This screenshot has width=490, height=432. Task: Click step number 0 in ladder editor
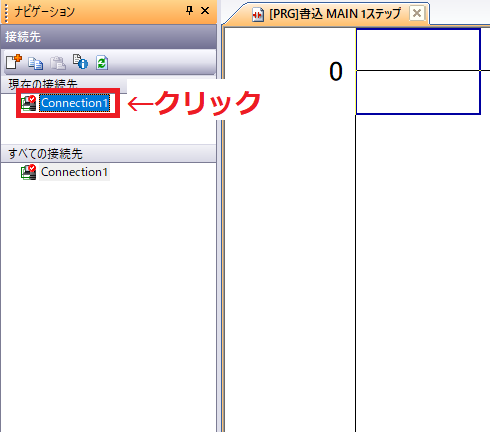[x=336, y=72]
